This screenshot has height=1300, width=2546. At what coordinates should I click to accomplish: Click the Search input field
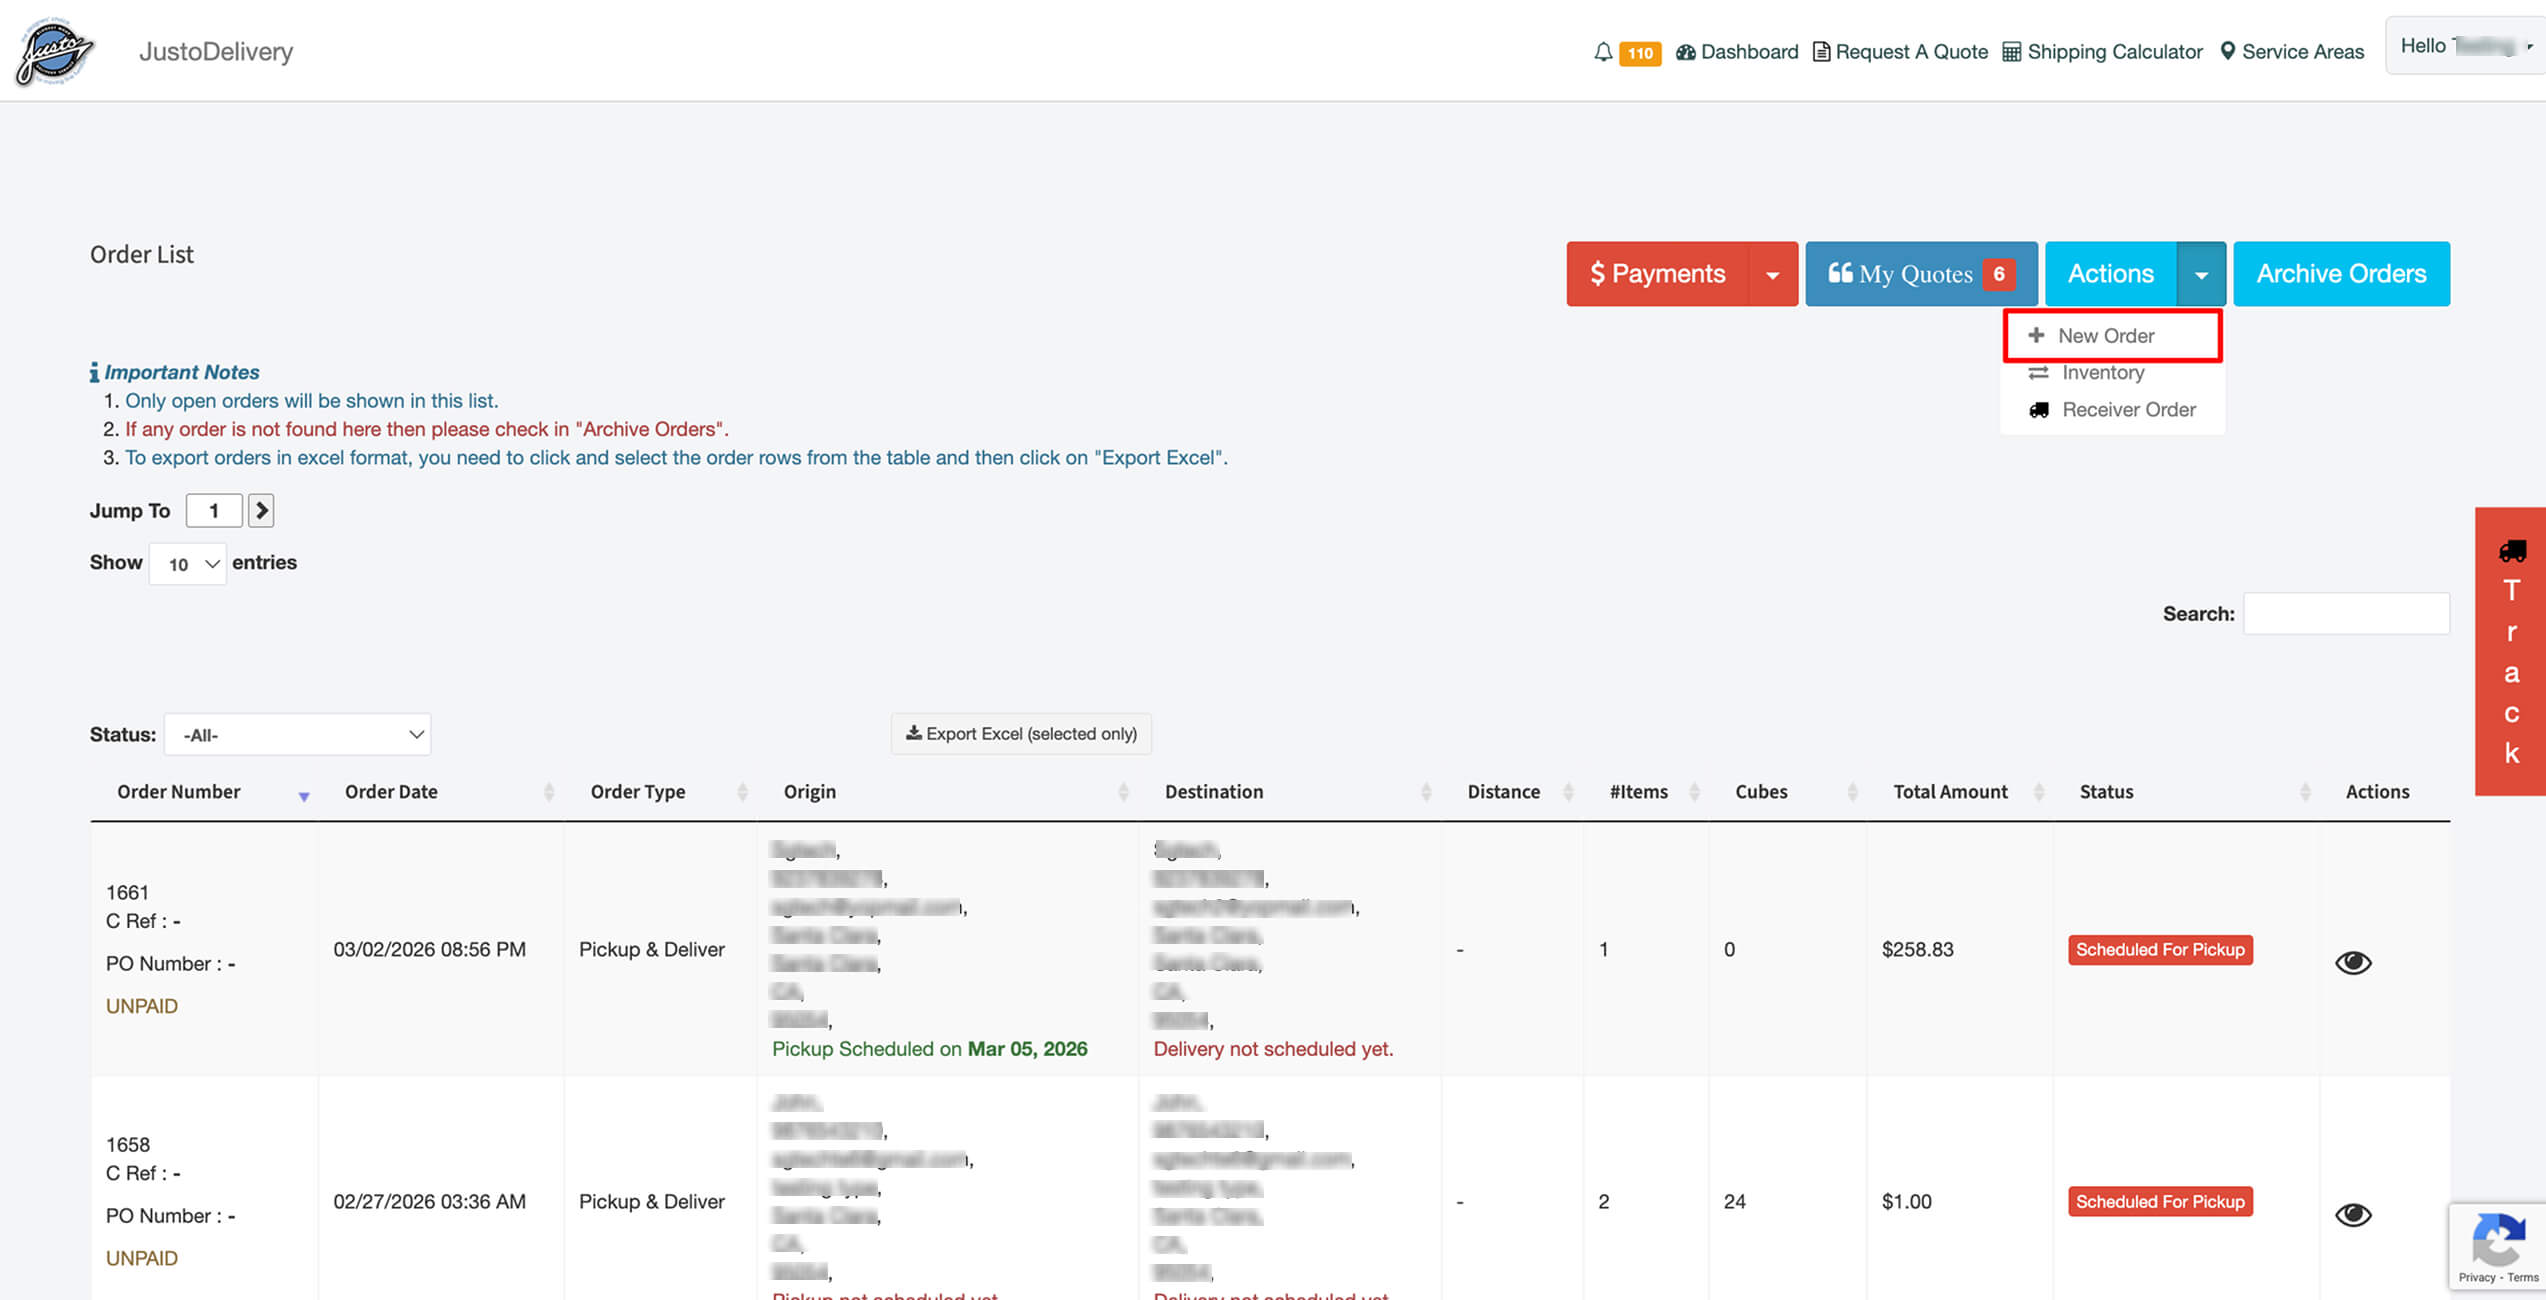tap(2346, 614)
